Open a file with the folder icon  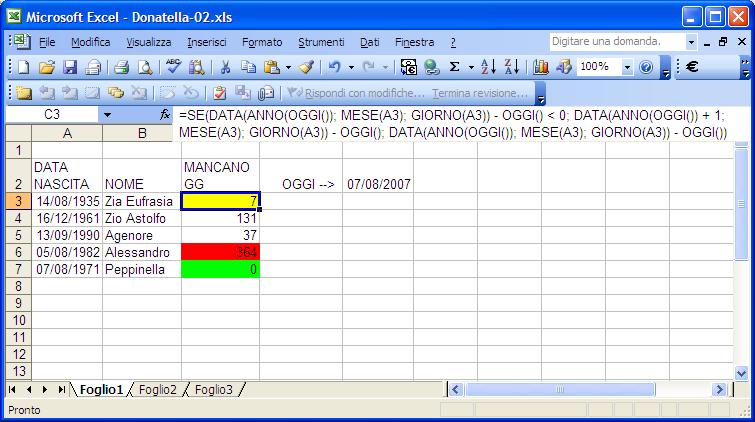click(46, 67)
